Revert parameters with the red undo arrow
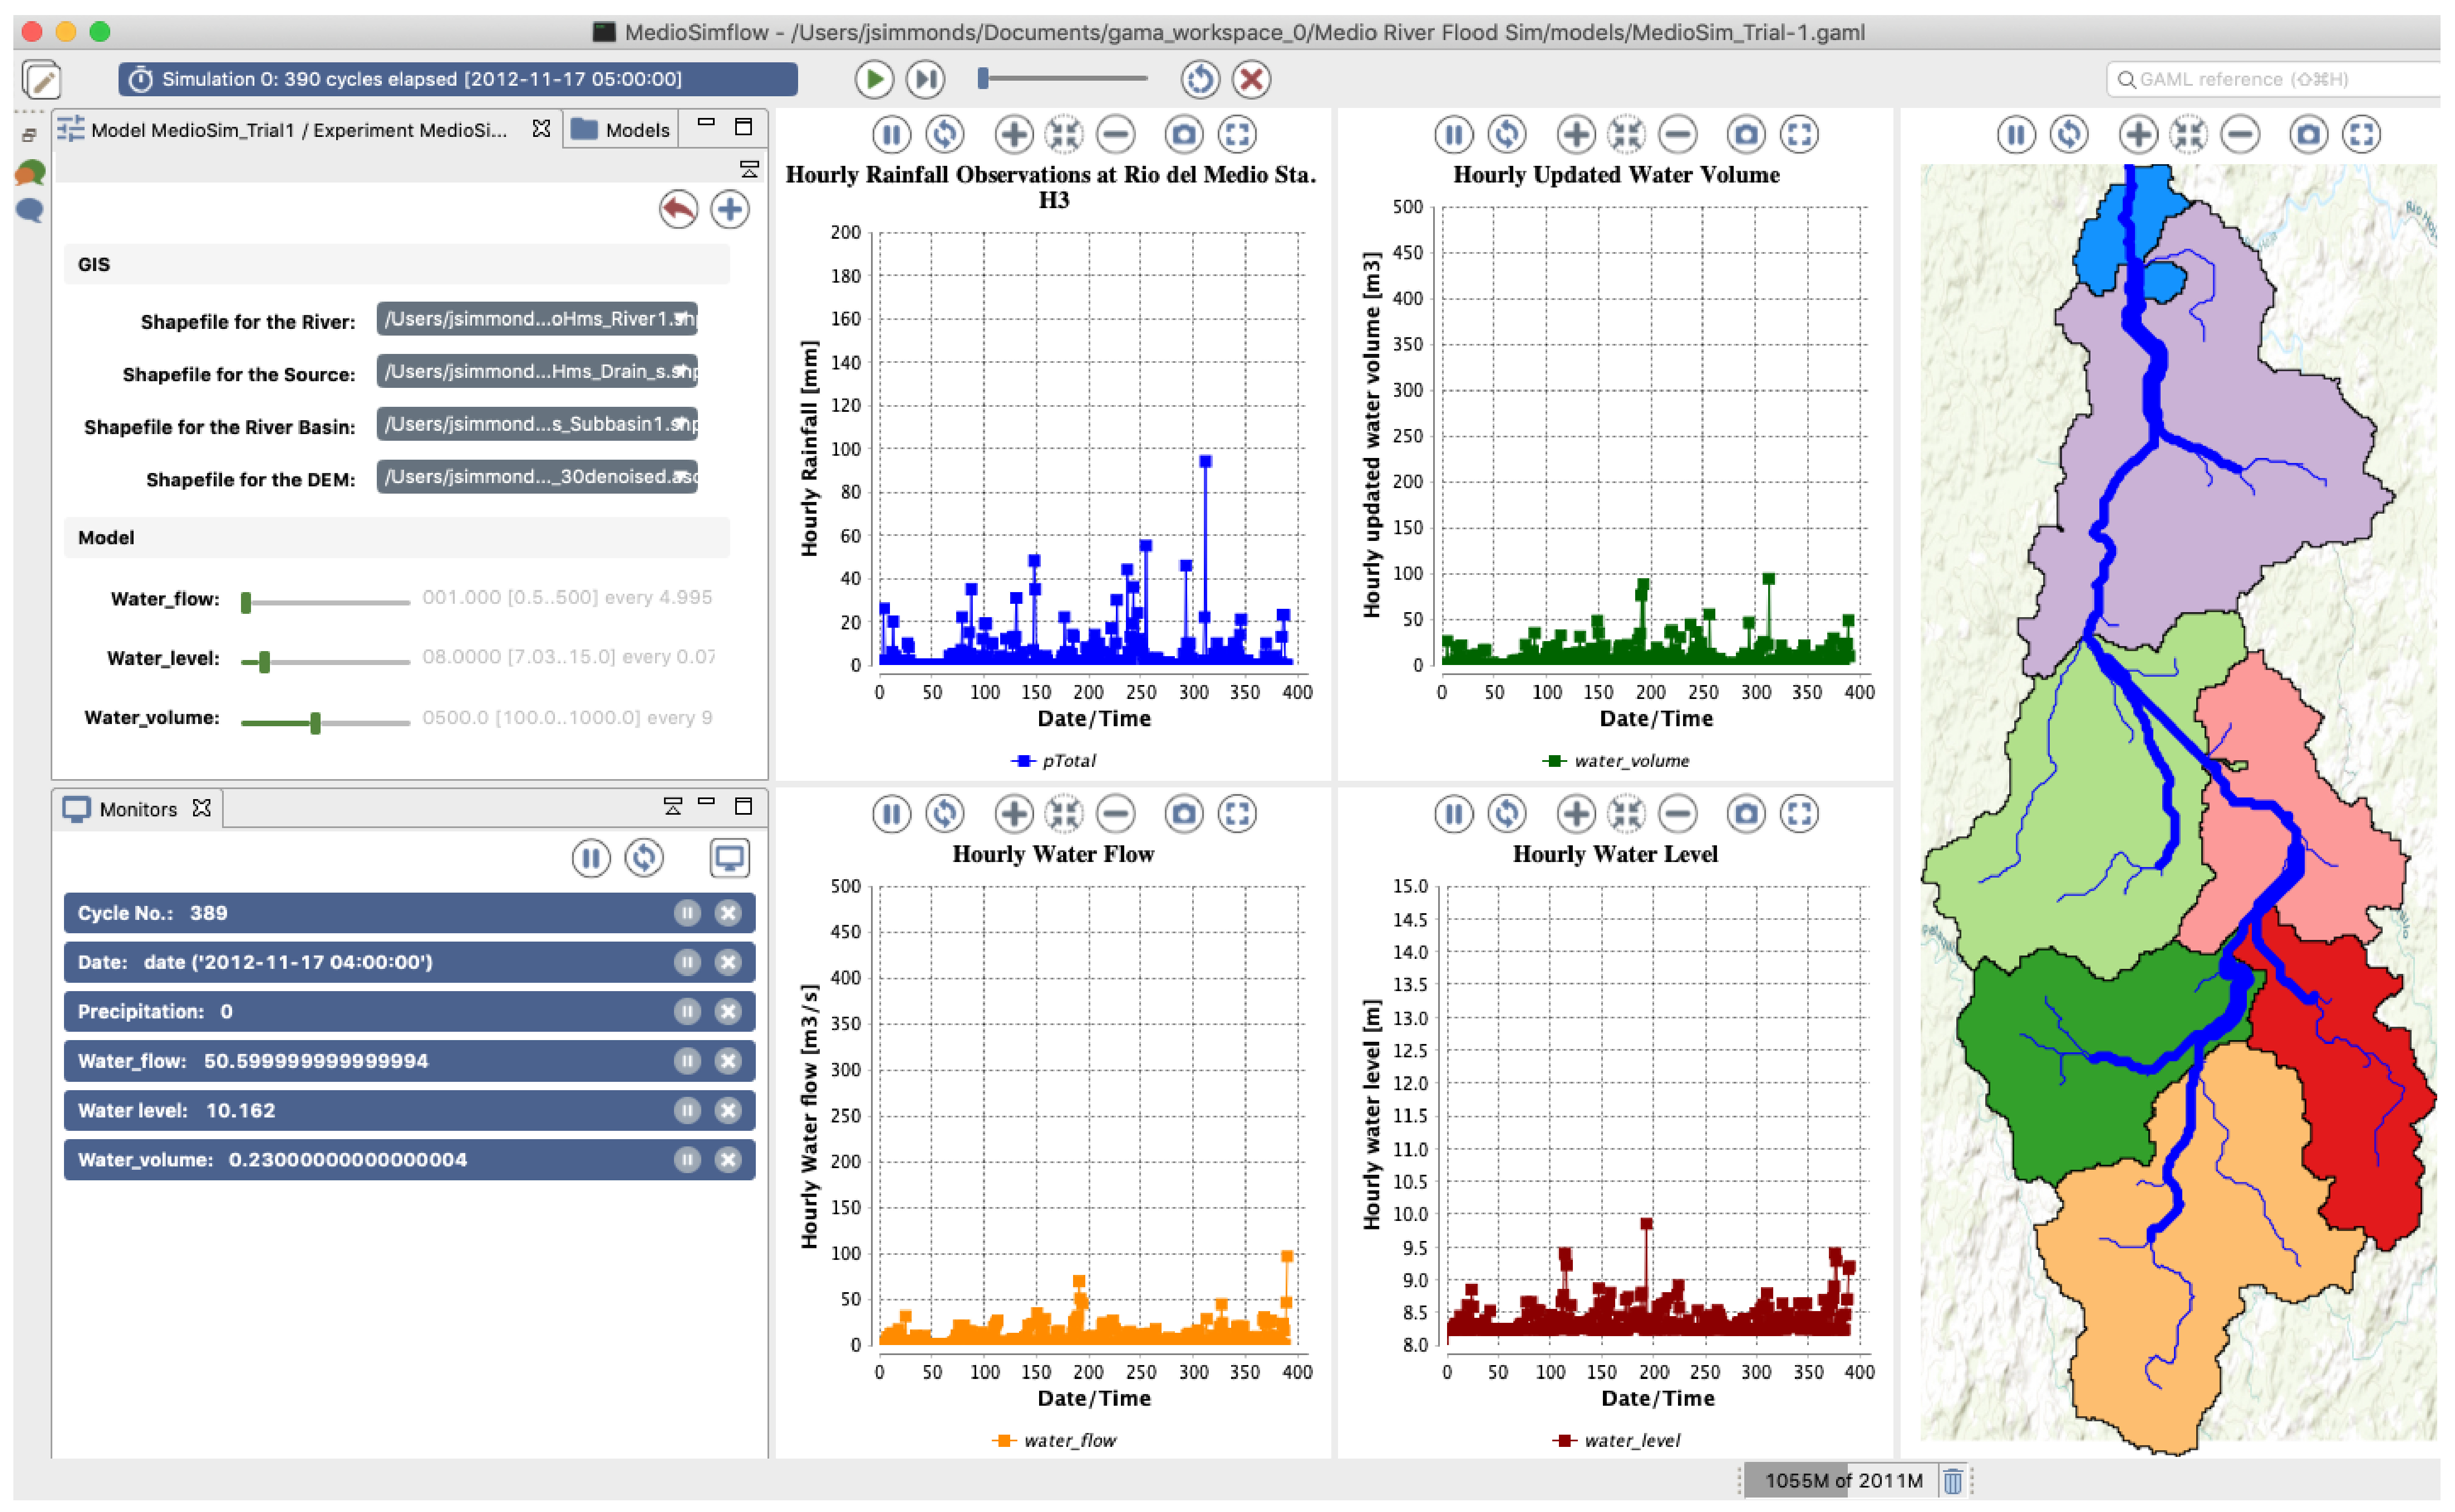 point(678,210)
